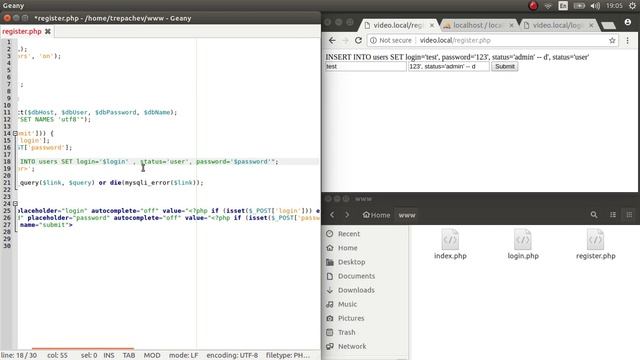The image size is (640, 360).
Task: Select the login.php file icon
Action: tap(523, 240)
